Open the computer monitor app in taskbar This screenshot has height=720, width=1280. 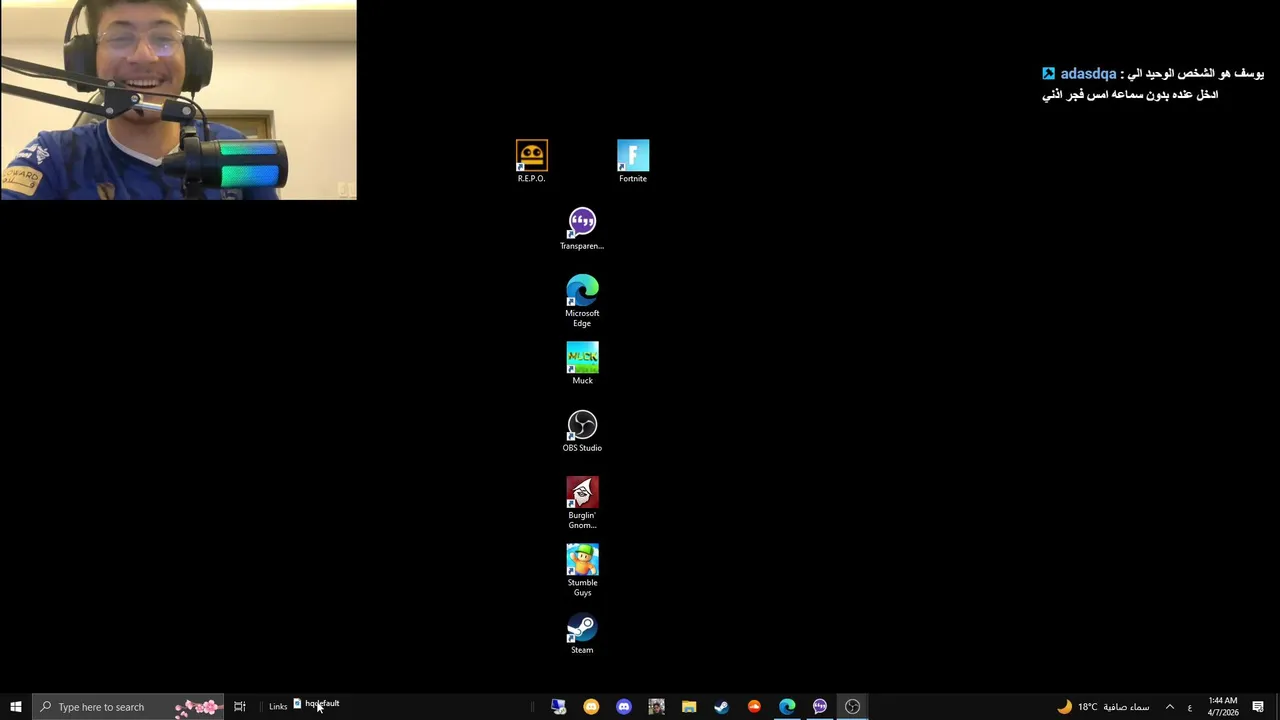pos(559,707)
